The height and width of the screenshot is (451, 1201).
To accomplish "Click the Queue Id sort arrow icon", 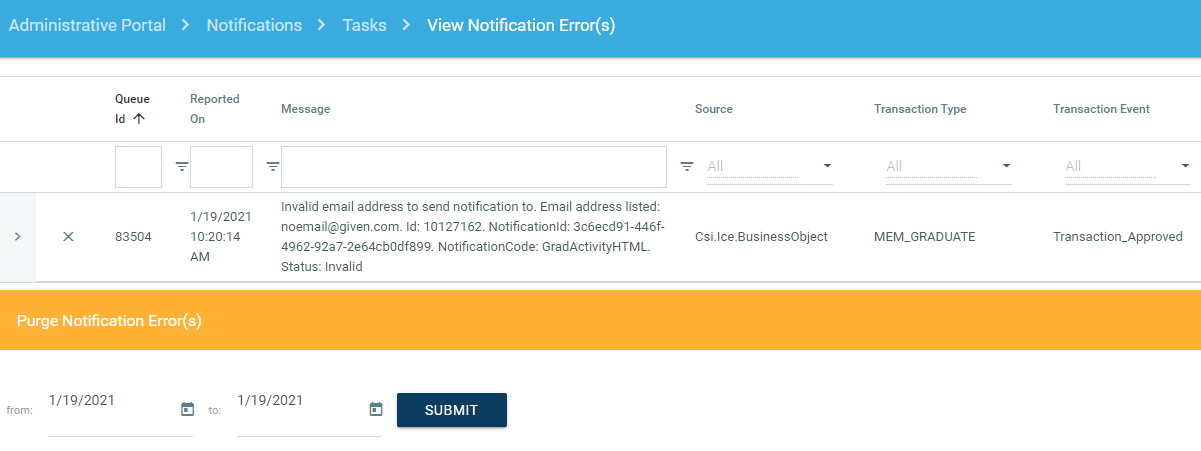I will coord(138,118).
